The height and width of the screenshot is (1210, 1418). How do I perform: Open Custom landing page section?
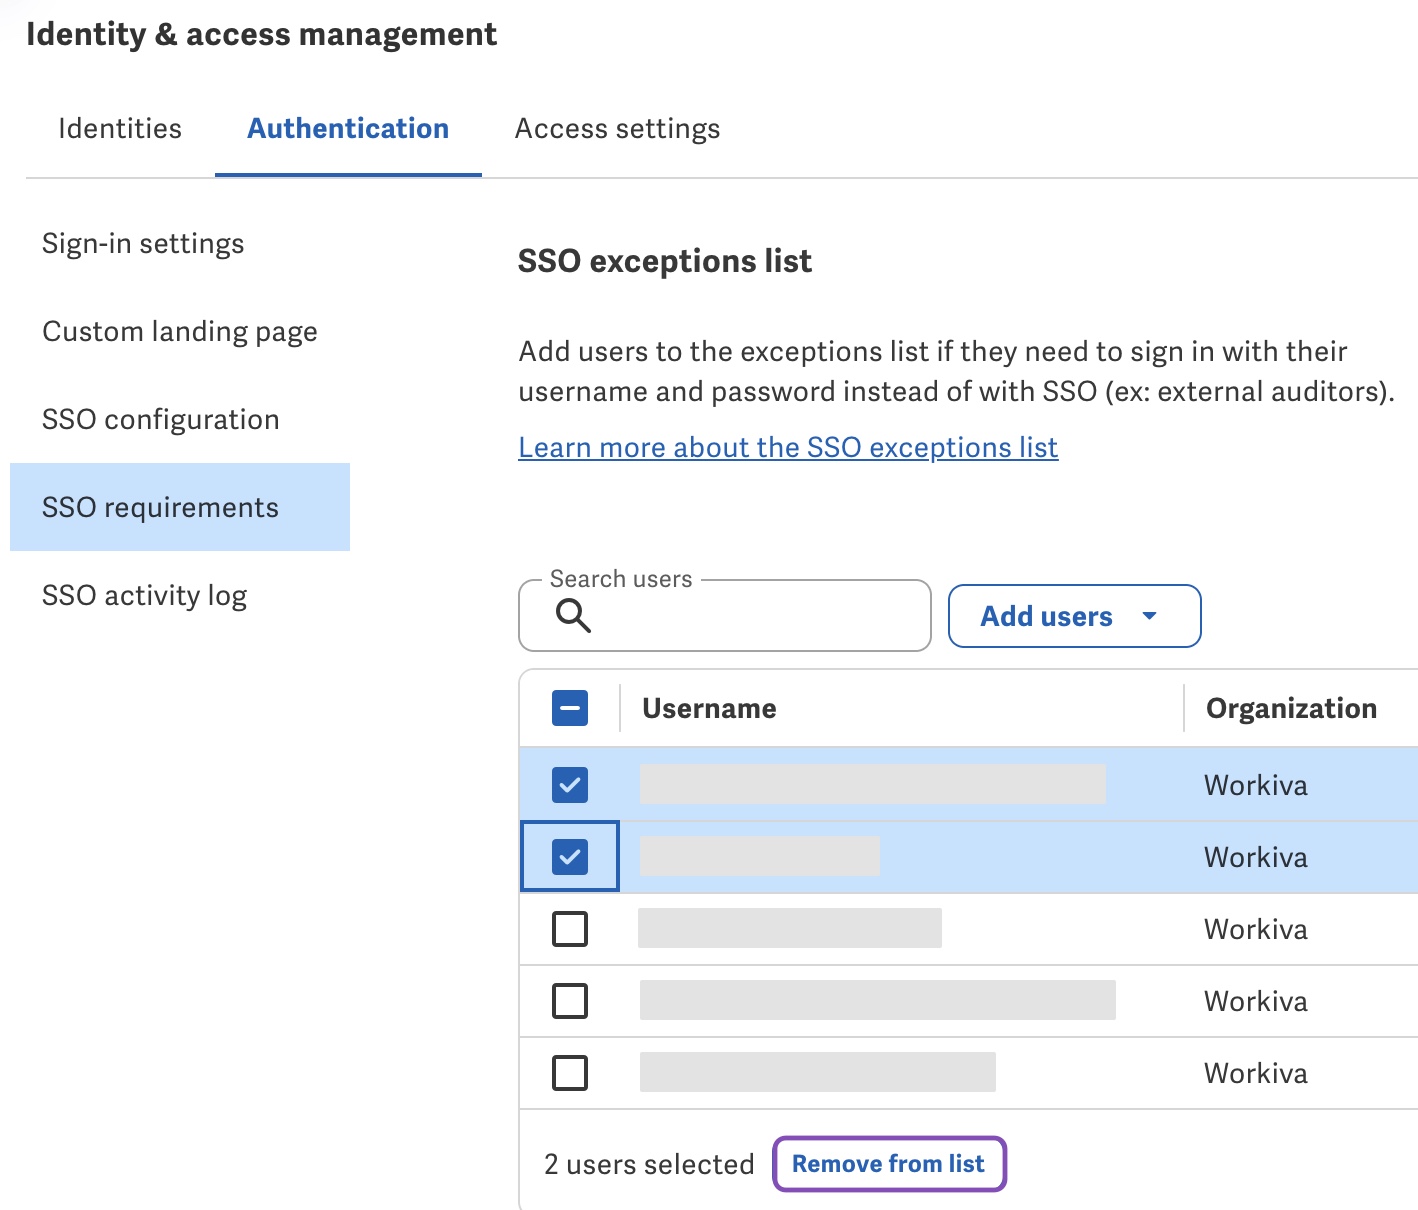[180, 332]
